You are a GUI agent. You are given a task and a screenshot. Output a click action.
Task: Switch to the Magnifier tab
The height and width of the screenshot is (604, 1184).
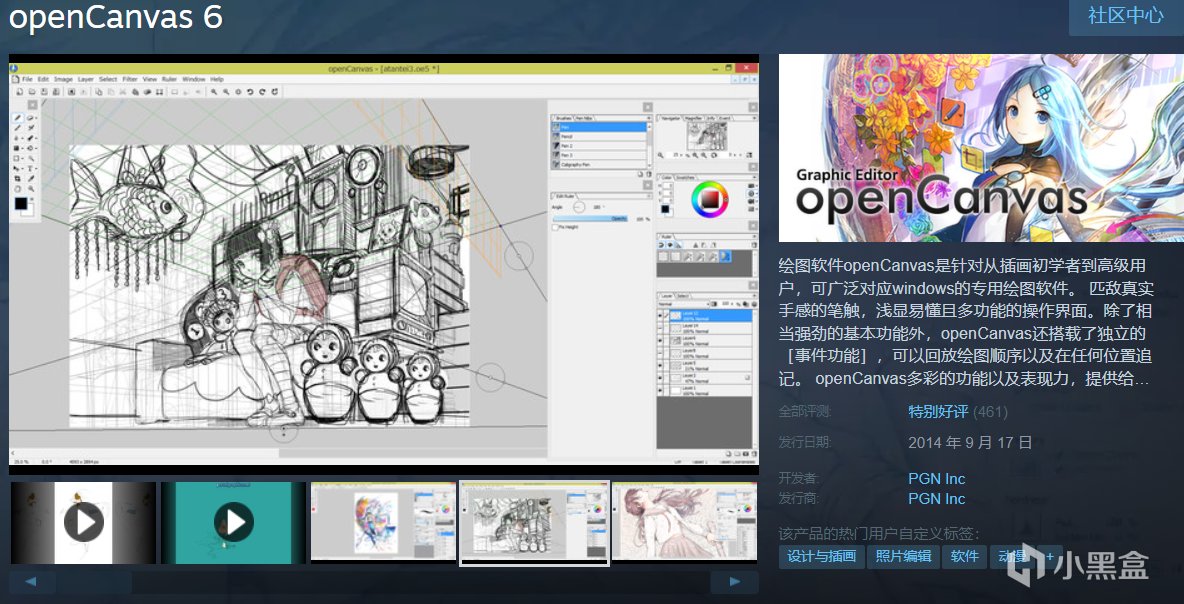(693, 118)
